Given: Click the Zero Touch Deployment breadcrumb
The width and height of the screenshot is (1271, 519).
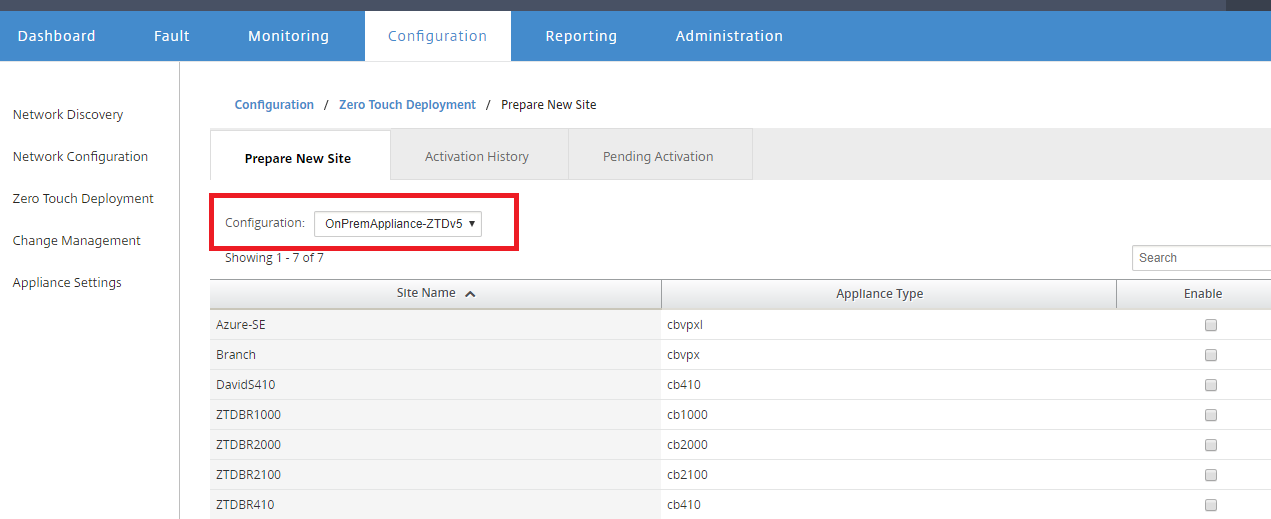Looking at the screenshot, I should [407, 105].
